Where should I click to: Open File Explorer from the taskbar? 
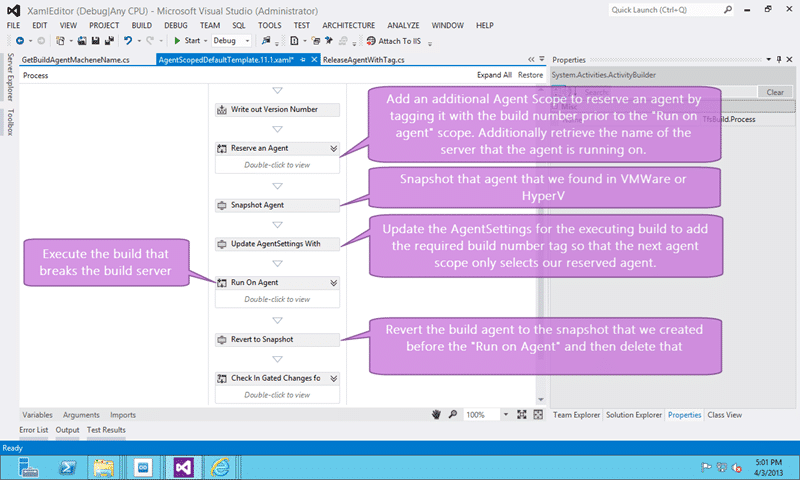[x=104, y=467]
